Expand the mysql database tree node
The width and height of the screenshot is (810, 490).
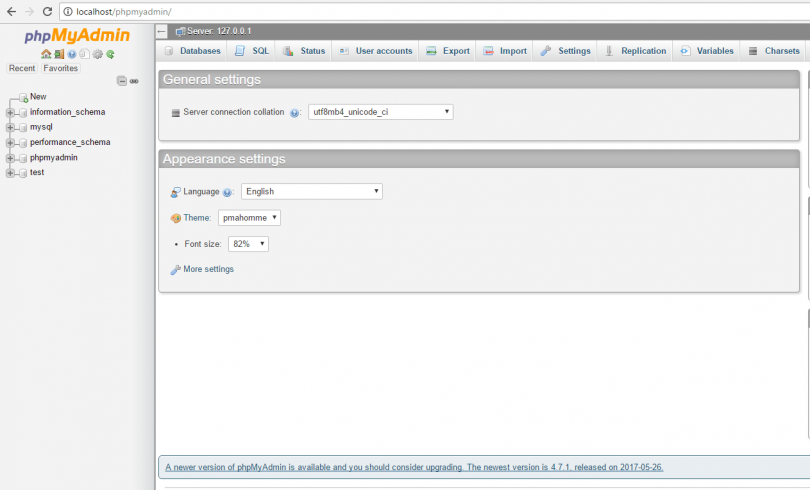click(10, 128)
